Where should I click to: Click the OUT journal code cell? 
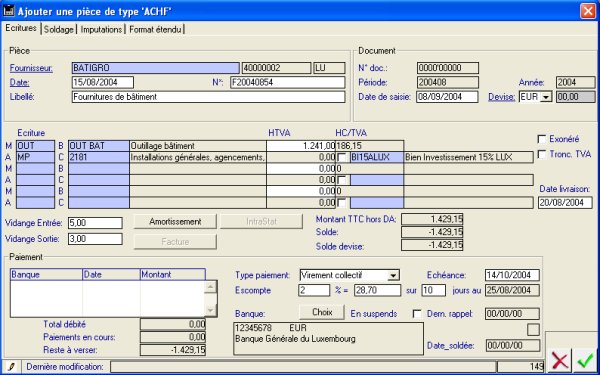tap(35, 146)
